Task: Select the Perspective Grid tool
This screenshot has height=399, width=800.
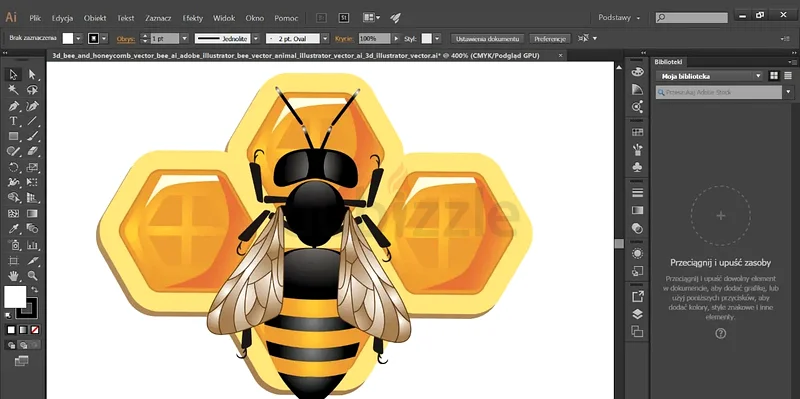Action: [x=32, y=197]
